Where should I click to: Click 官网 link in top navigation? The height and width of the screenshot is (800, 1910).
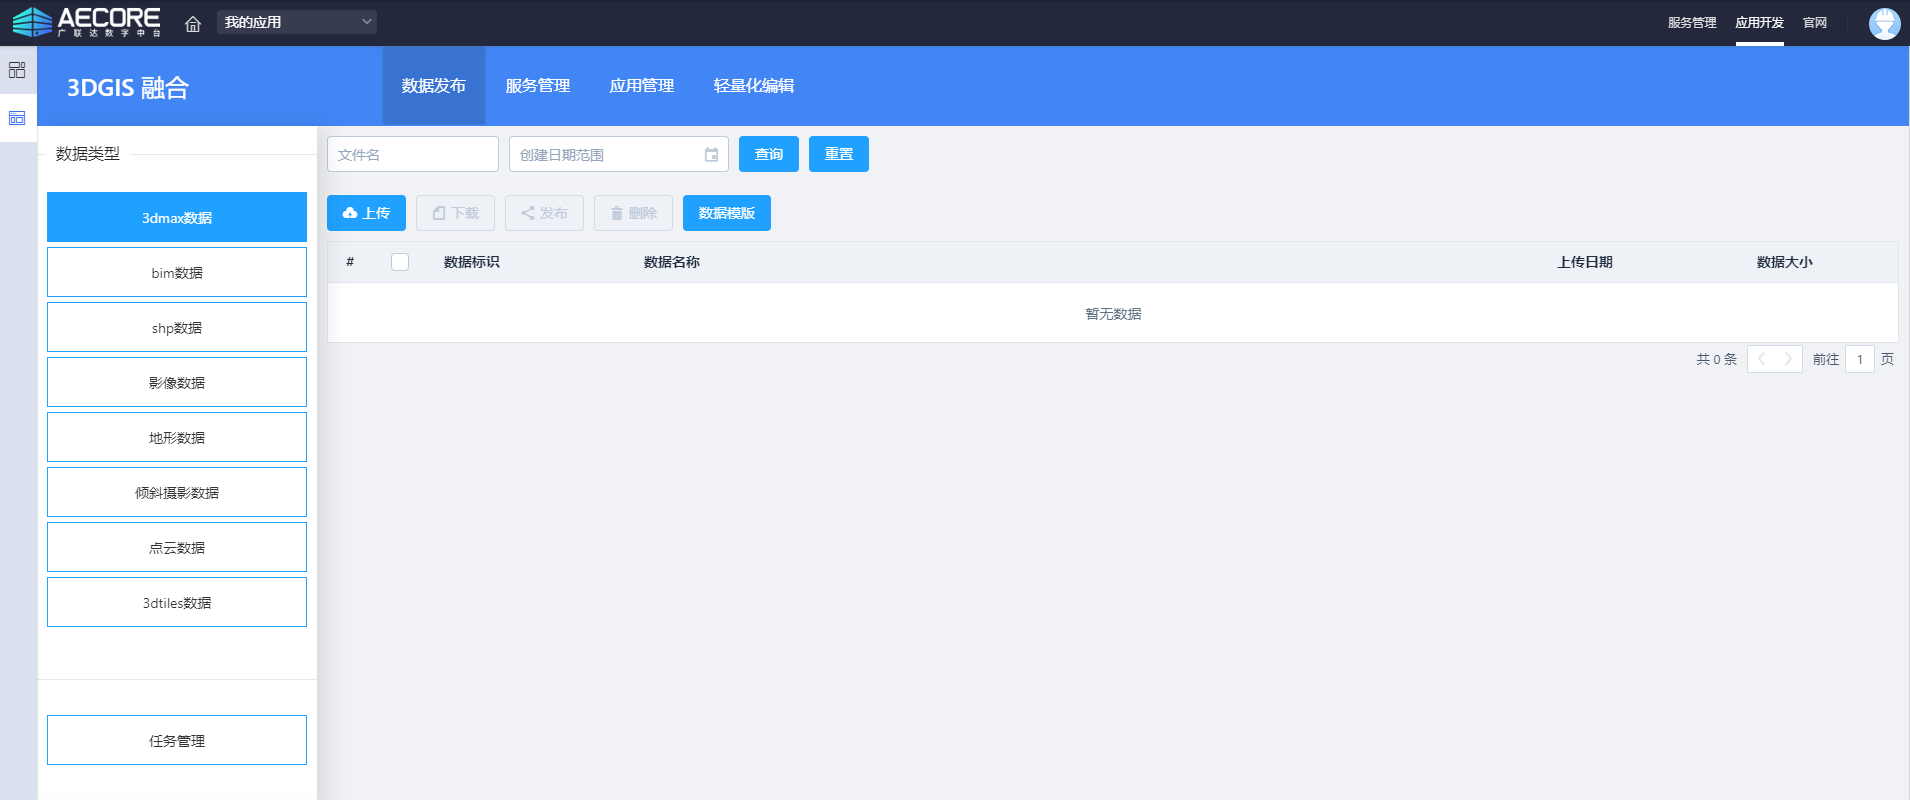[1814, 23]
